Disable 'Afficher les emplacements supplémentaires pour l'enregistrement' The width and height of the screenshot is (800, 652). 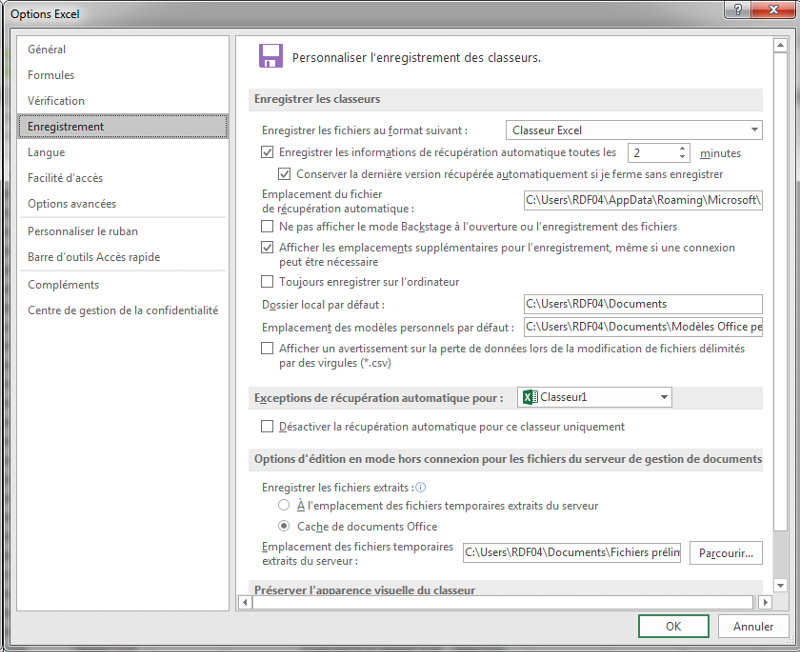[267, 248]
